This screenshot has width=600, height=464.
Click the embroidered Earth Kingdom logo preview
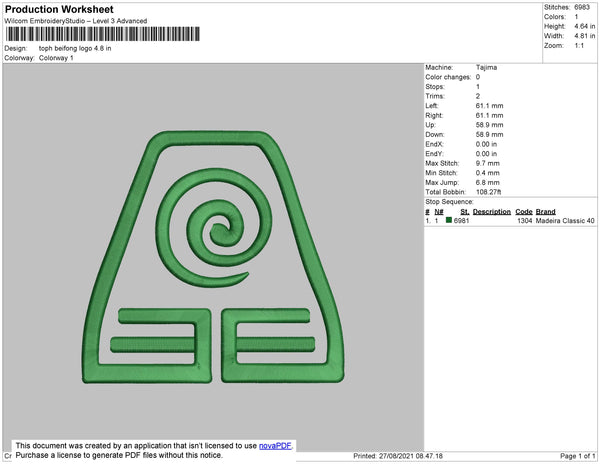(x=213, y=257)
